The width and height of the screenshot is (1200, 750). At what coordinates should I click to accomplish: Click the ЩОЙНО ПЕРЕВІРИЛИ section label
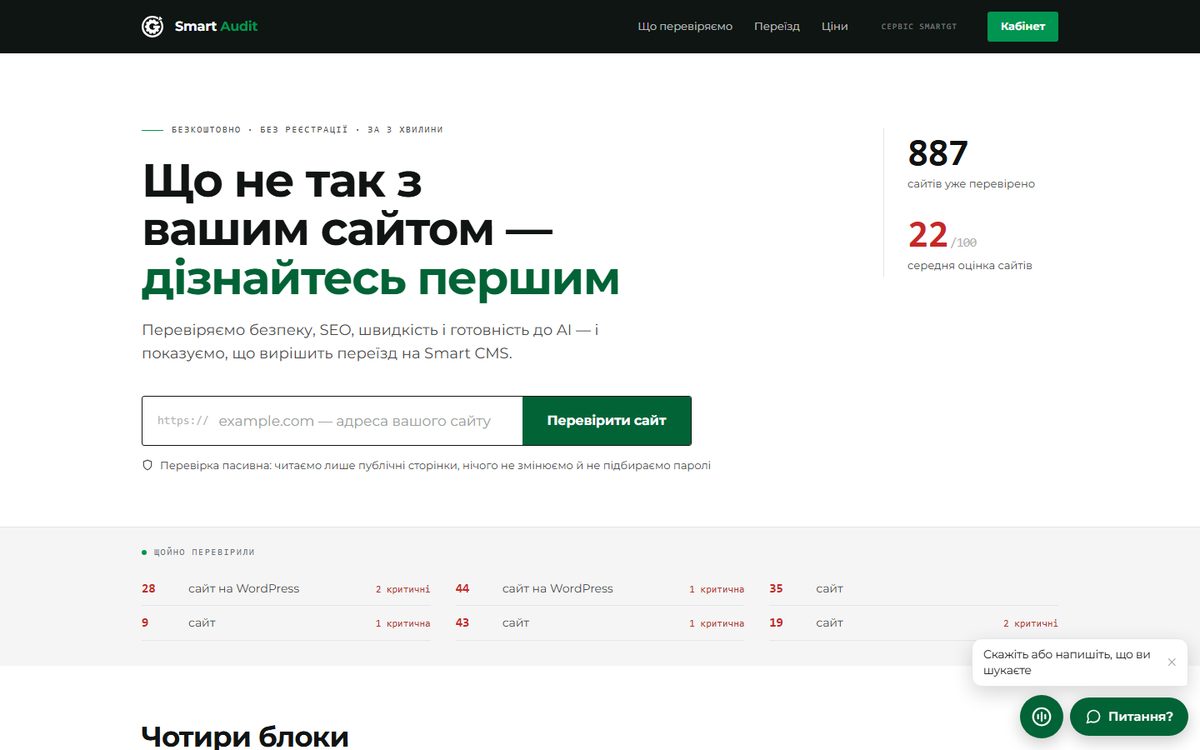pos(204,552)
